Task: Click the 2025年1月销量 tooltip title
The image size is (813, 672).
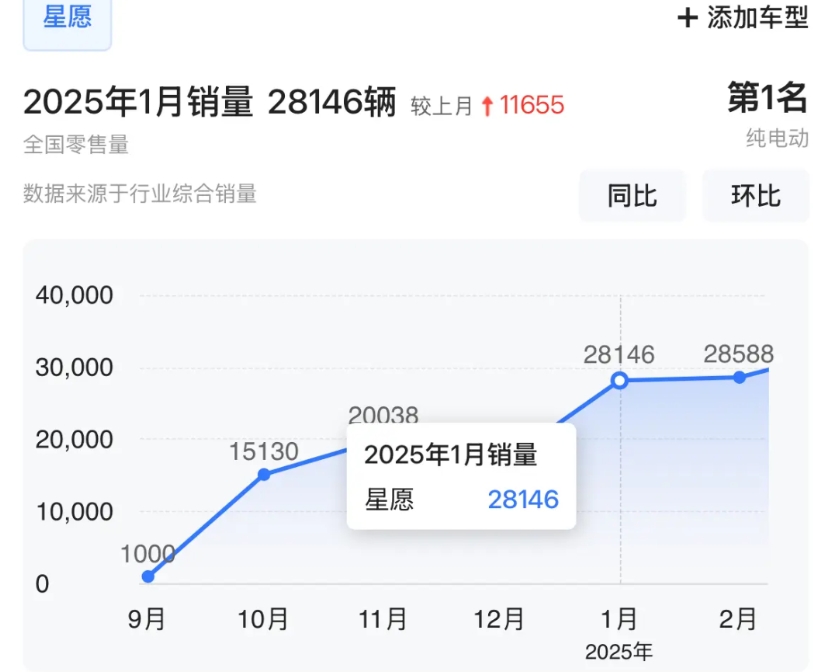Action: coord(451,455)
